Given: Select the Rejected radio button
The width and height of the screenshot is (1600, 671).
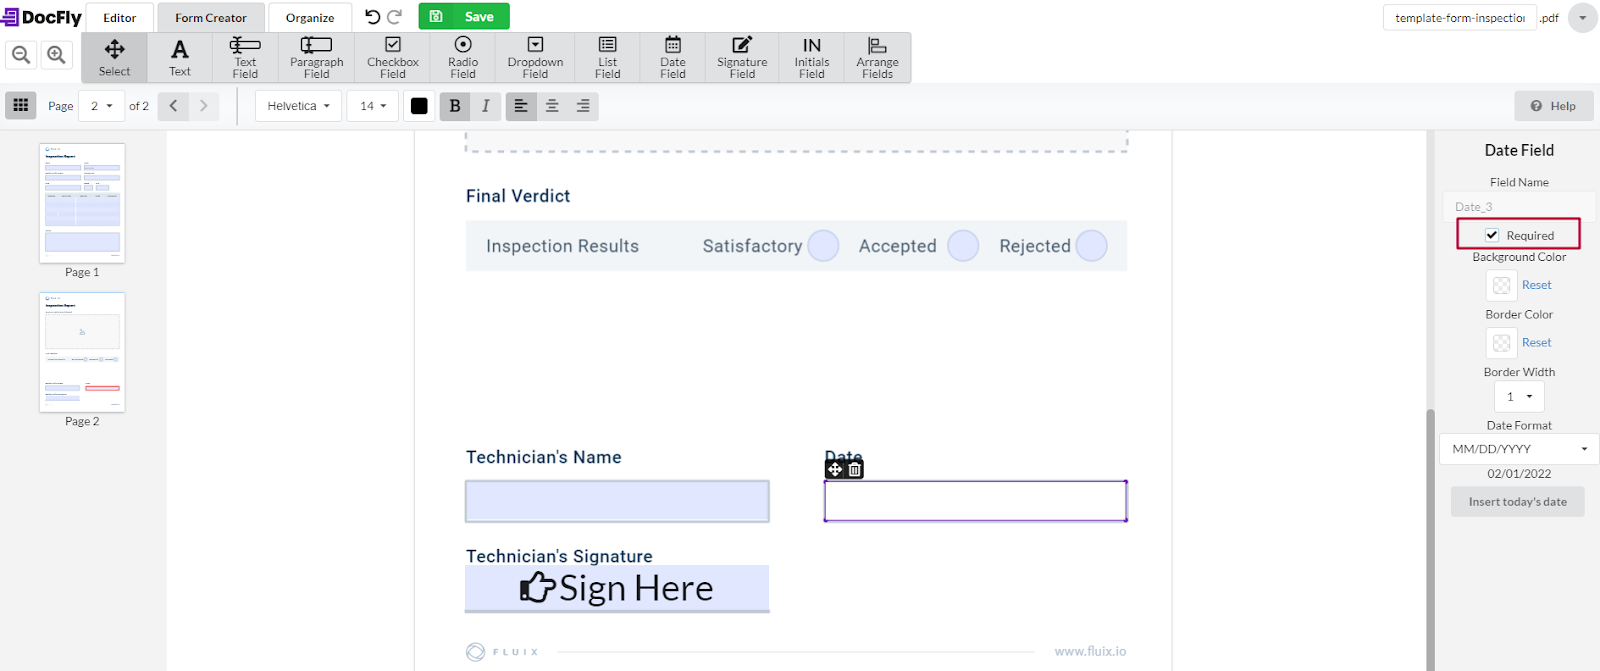Looking at the screenshot, I should point(1092,246).
